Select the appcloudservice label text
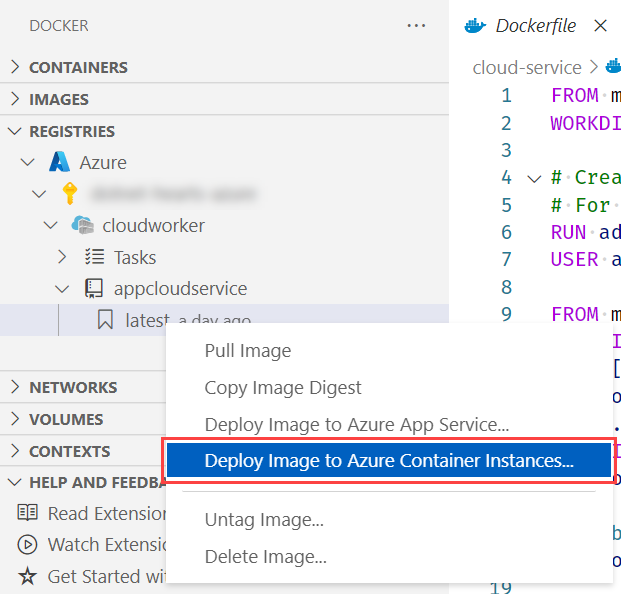Image resolution: width=621 pixels, height=594 pixels. (181, 289)
